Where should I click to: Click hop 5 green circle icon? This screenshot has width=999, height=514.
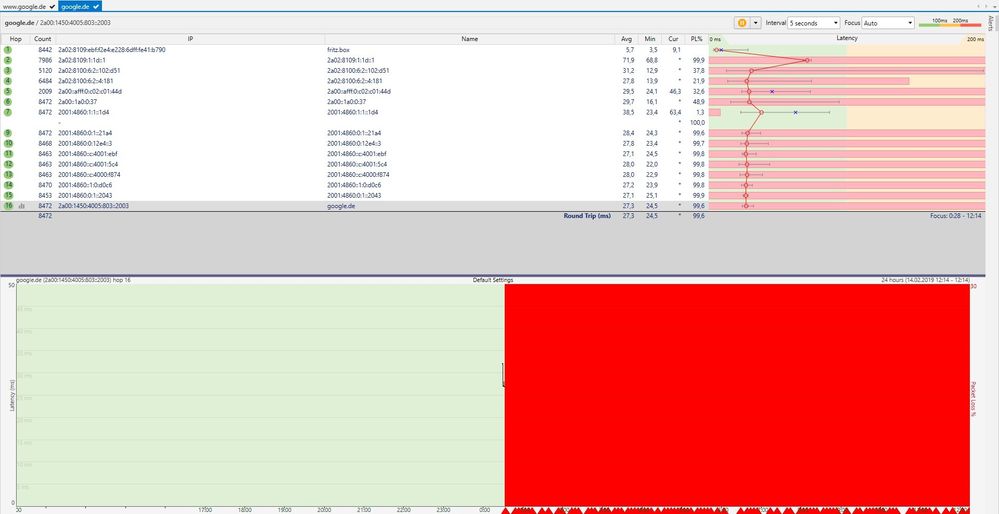point(8,91)
